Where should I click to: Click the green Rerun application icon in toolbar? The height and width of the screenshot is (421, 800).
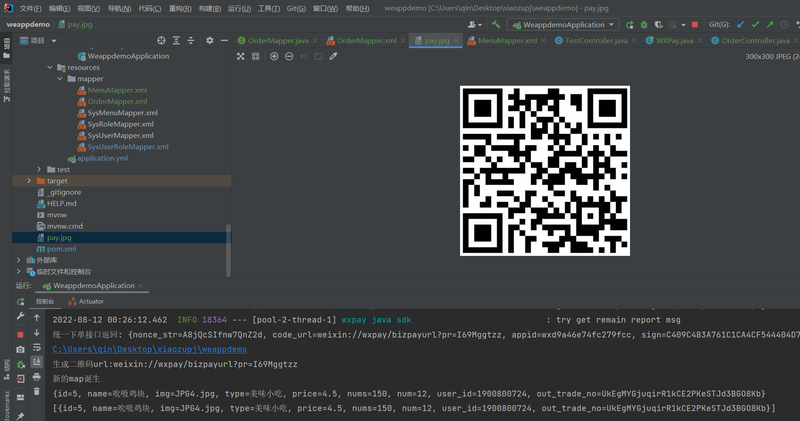click(x=630, y=24)
